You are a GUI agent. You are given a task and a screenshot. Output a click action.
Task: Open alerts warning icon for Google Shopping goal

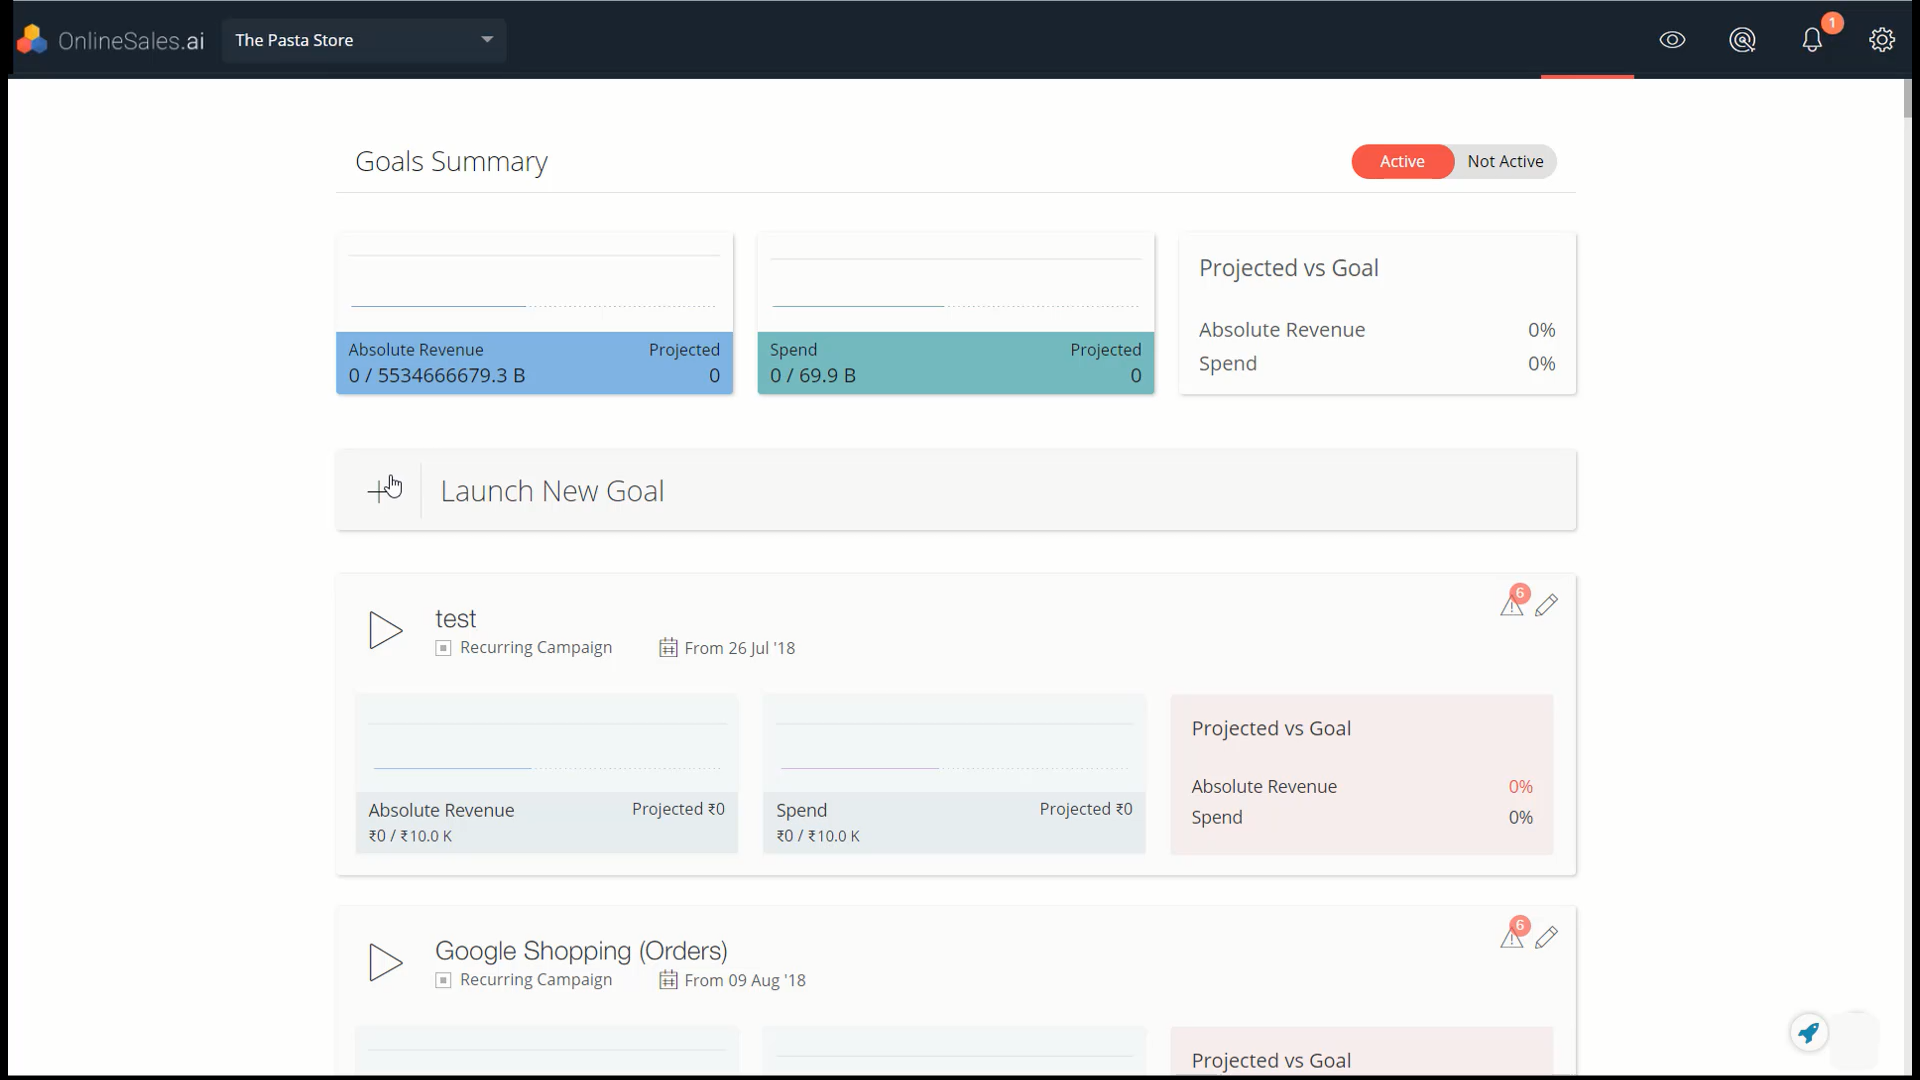[x=1511, y=938]
